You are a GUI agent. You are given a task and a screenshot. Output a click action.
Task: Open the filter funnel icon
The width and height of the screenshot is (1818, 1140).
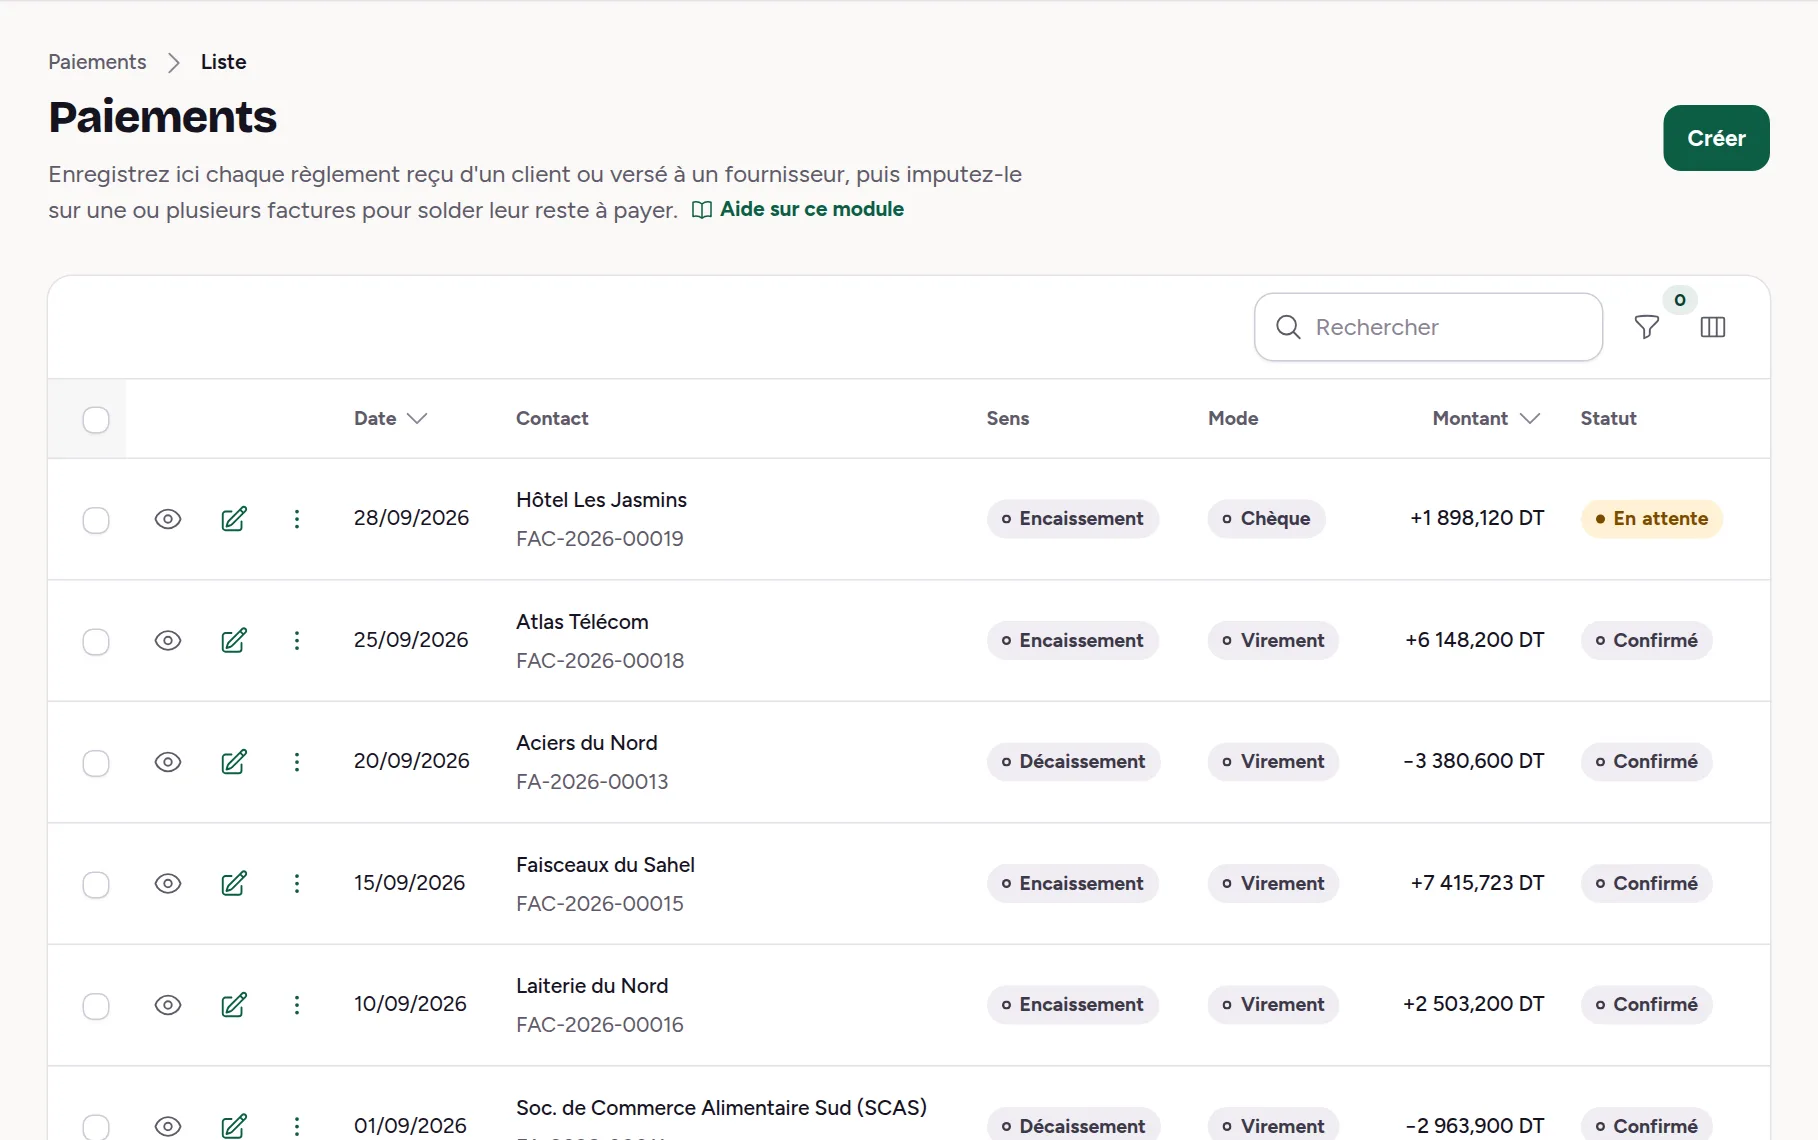pyautogui.click(x=1647, y=327)
